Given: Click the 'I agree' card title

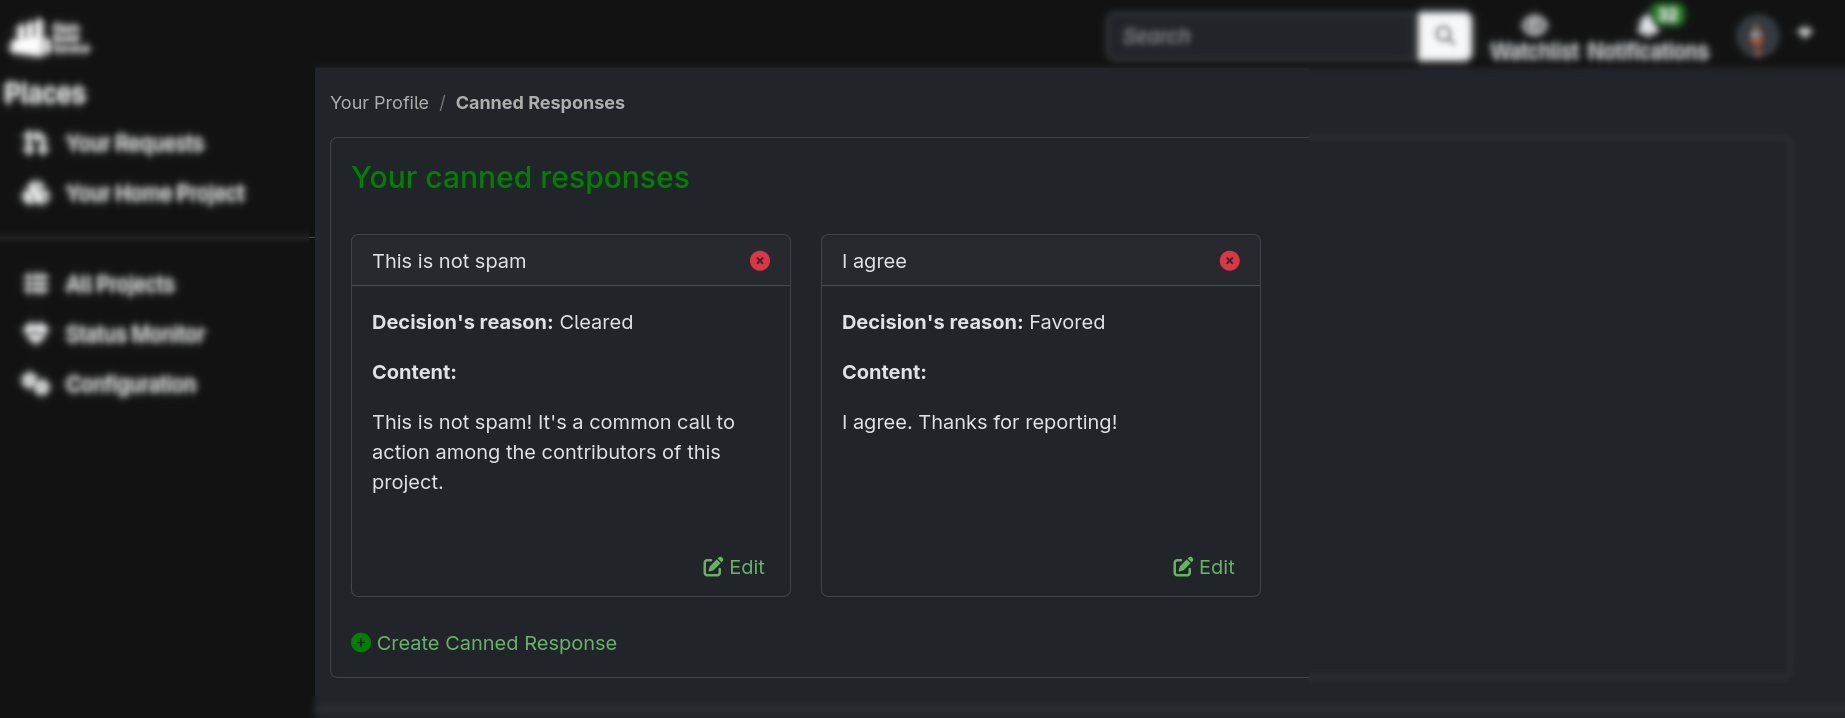Looking at the screenshot, I should point(874,261).
